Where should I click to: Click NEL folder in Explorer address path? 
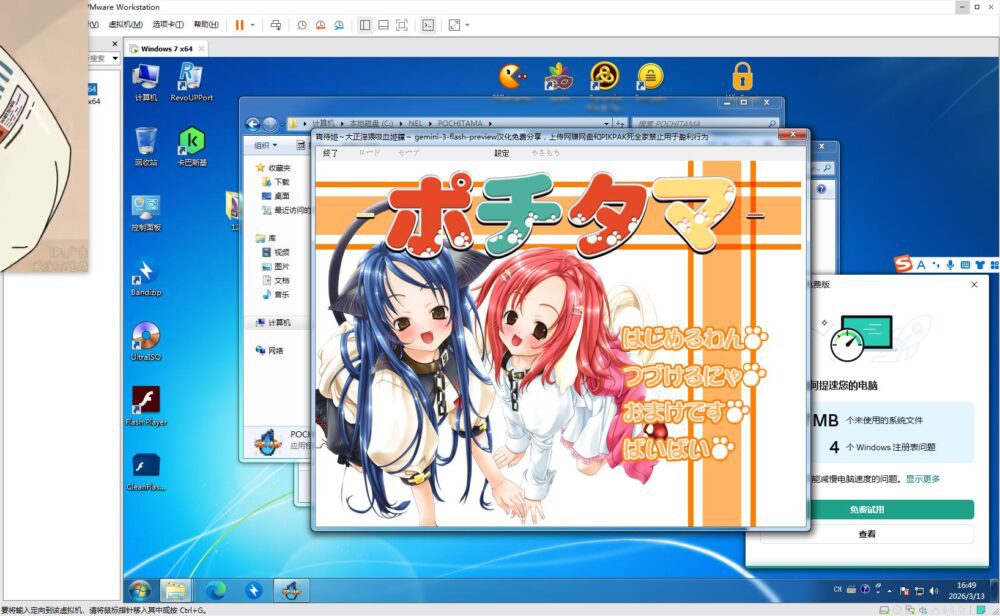click(415, 124)
